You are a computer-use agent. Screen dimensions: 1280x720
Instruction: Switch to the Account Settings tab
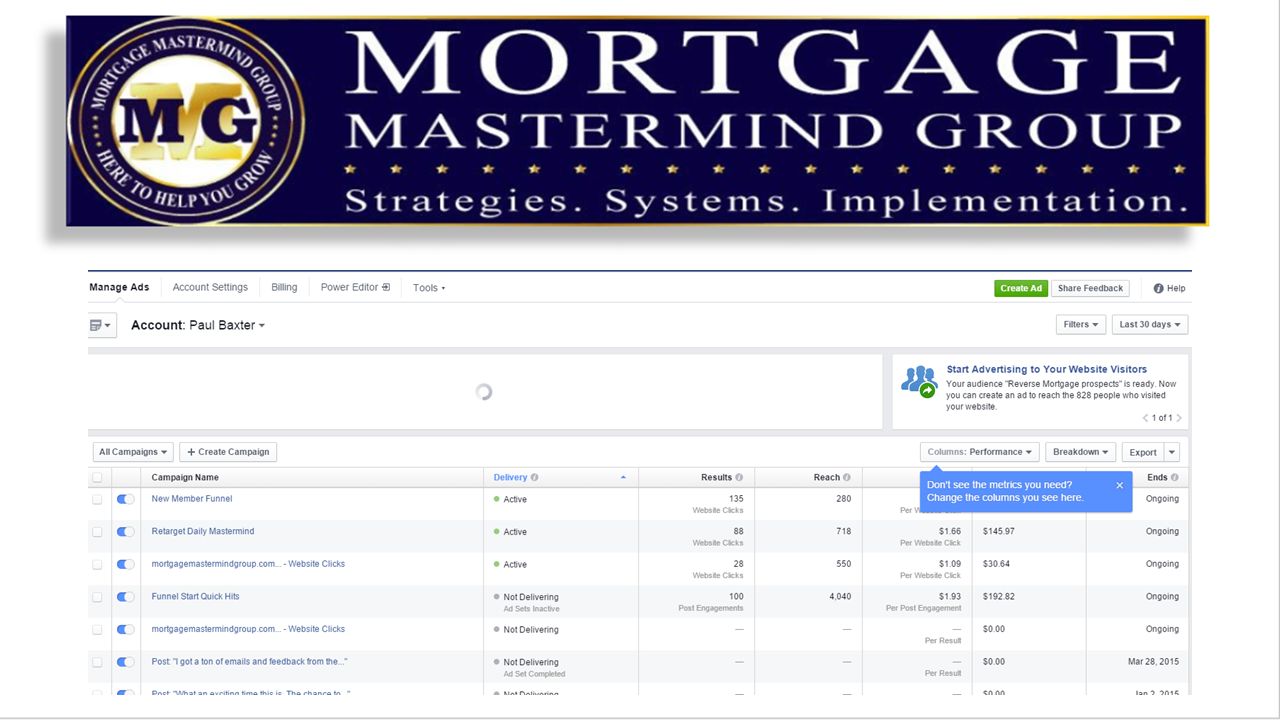coord(210,287)
